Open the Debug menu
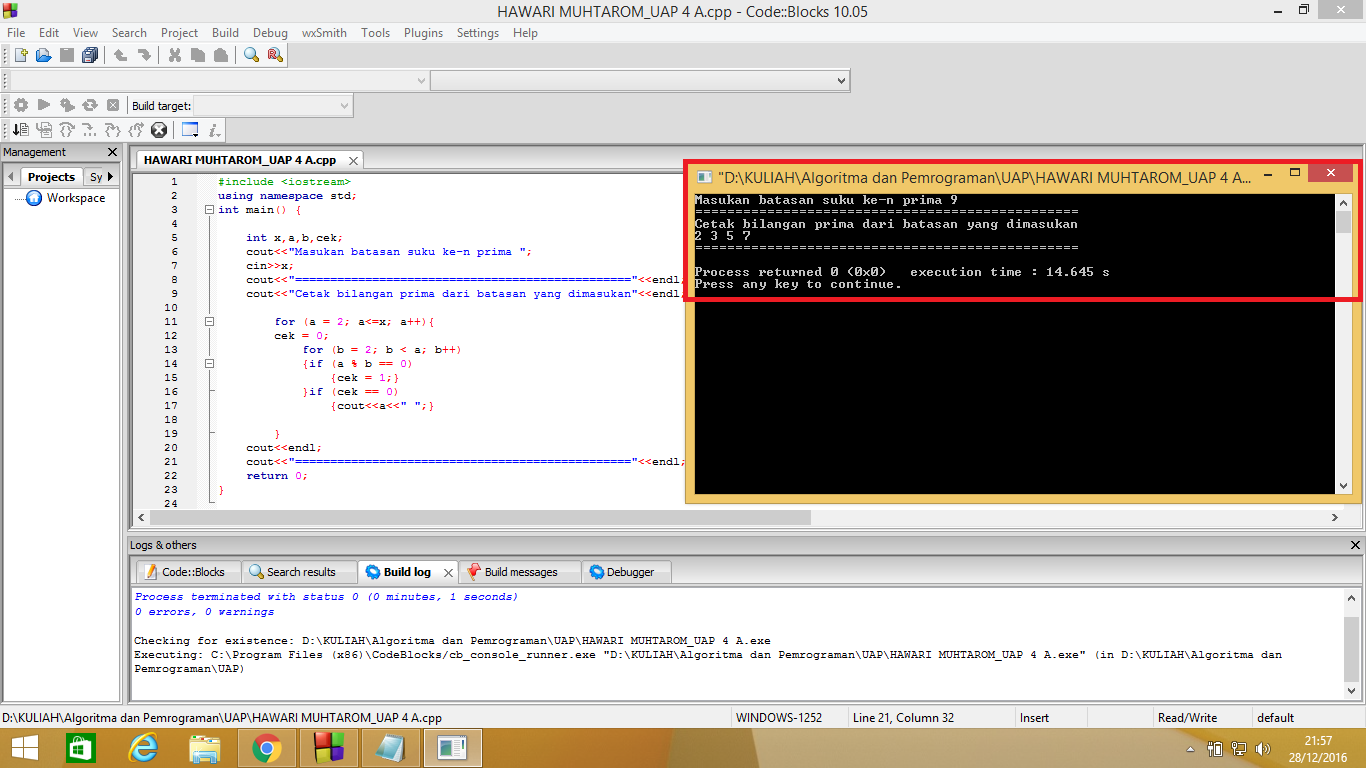1366x768 pixels. [270, 33]
